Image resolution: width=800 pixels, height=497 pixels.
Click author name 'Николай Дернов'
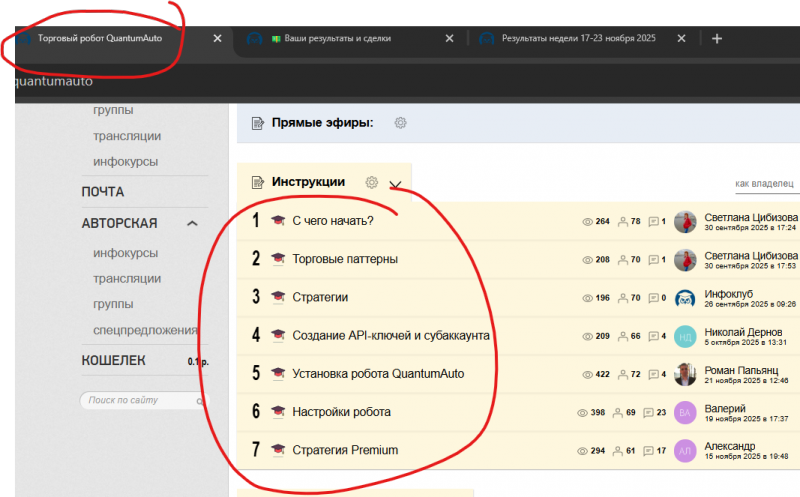tap(743, 332)
